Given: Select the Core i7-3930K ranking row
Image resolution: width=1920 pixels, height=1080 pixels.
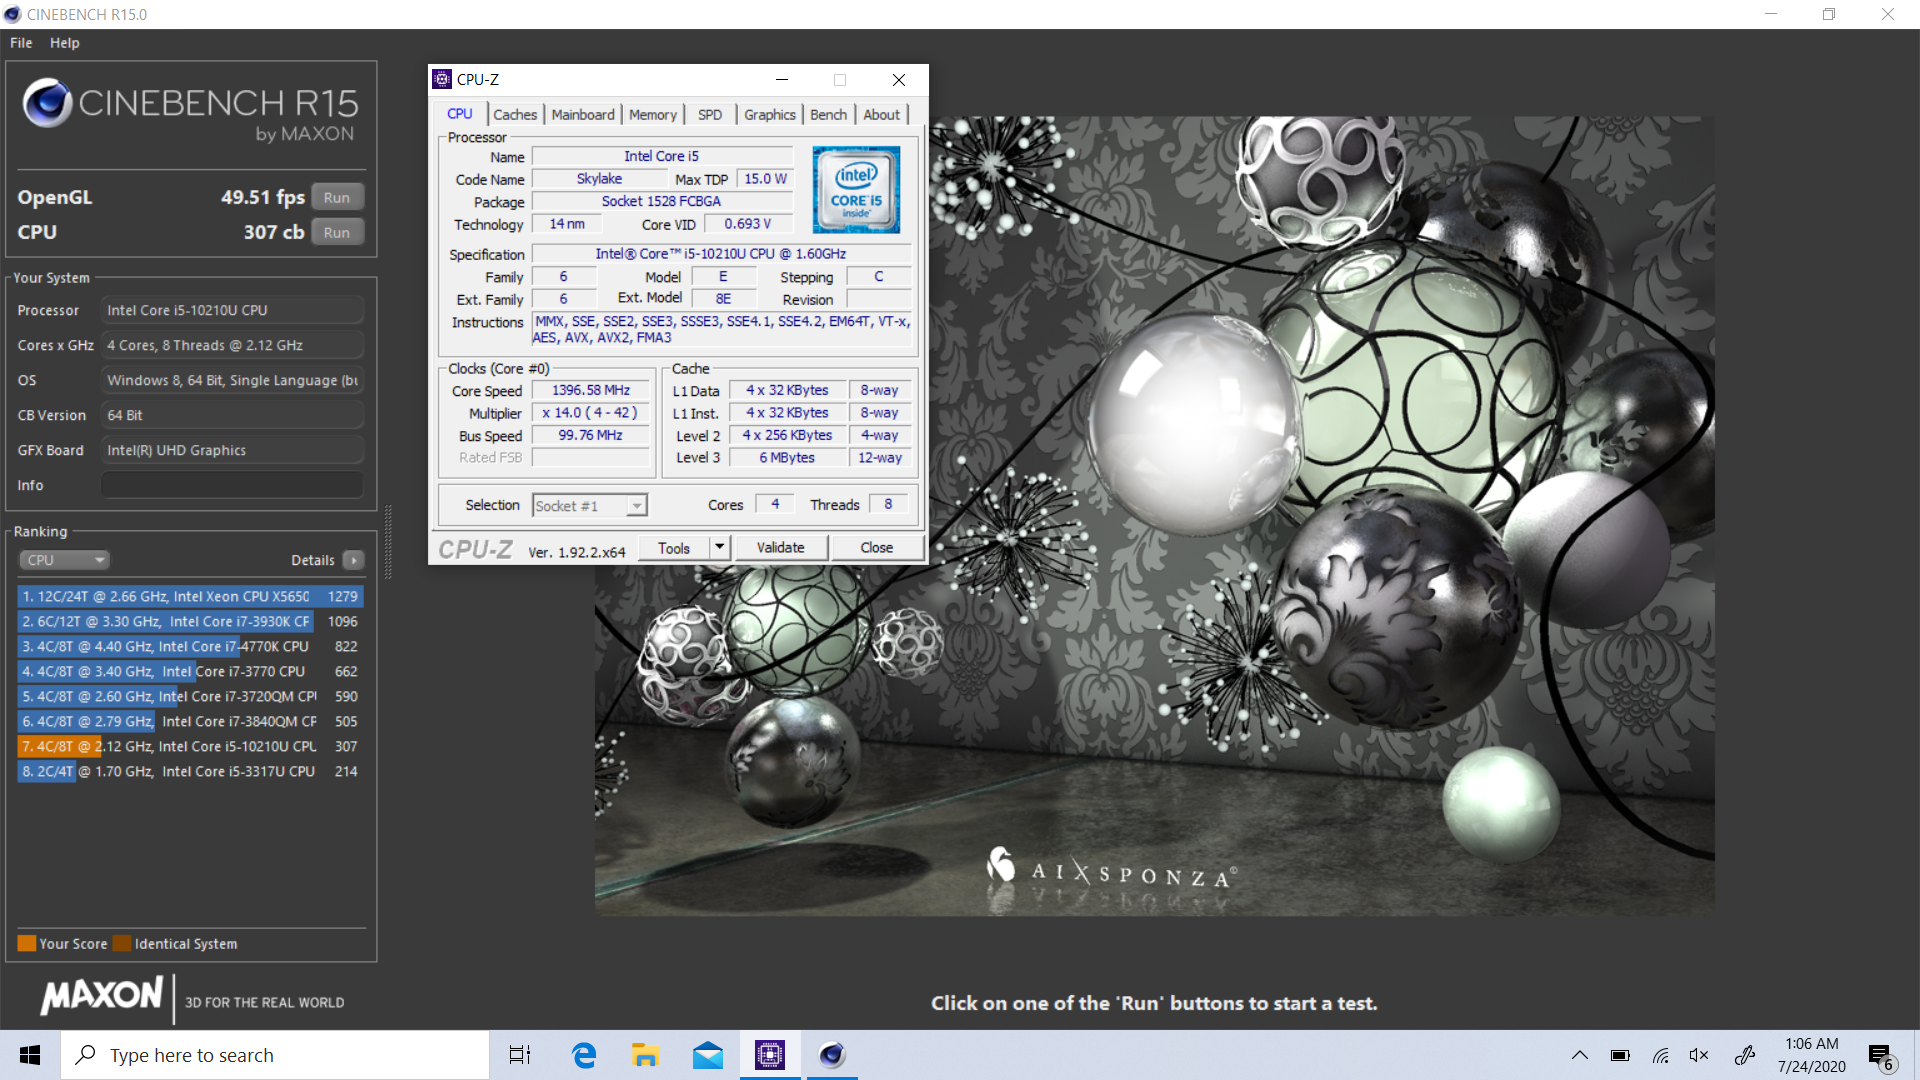Looking at the screenshot, I should 190,621.
